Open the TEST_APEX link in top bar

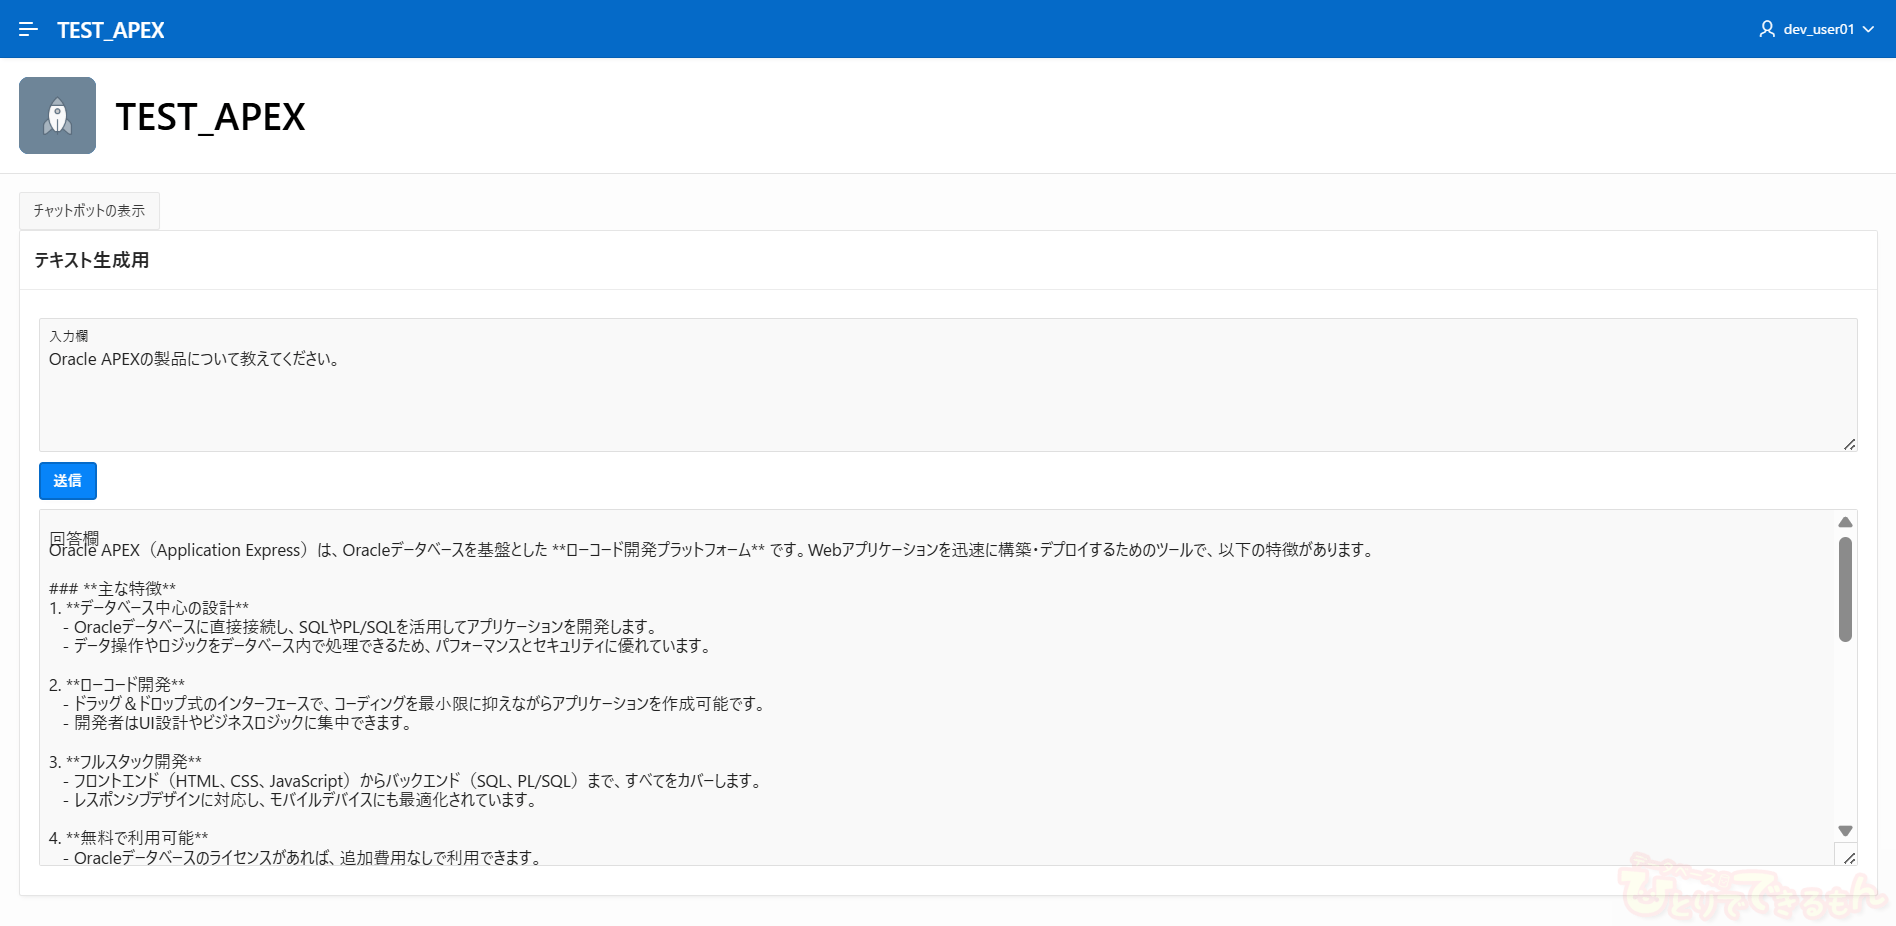[x=110, y=30]
